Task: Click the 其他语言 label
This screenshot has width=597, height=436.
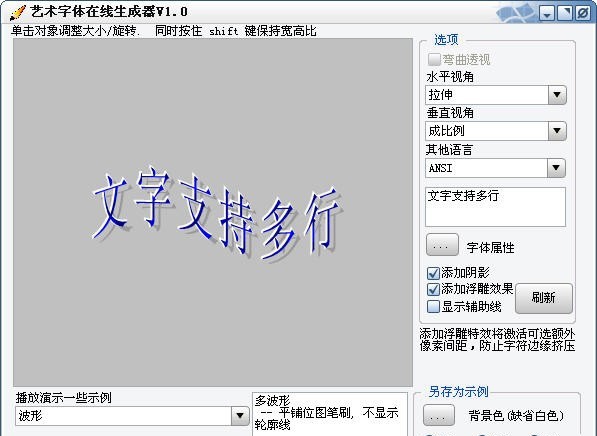Action: pyautogui.click(x=449, y=150)
